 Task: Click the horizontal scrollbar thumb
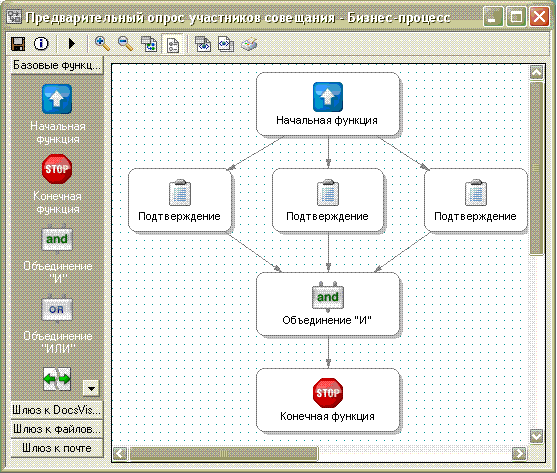click(224, 453)
